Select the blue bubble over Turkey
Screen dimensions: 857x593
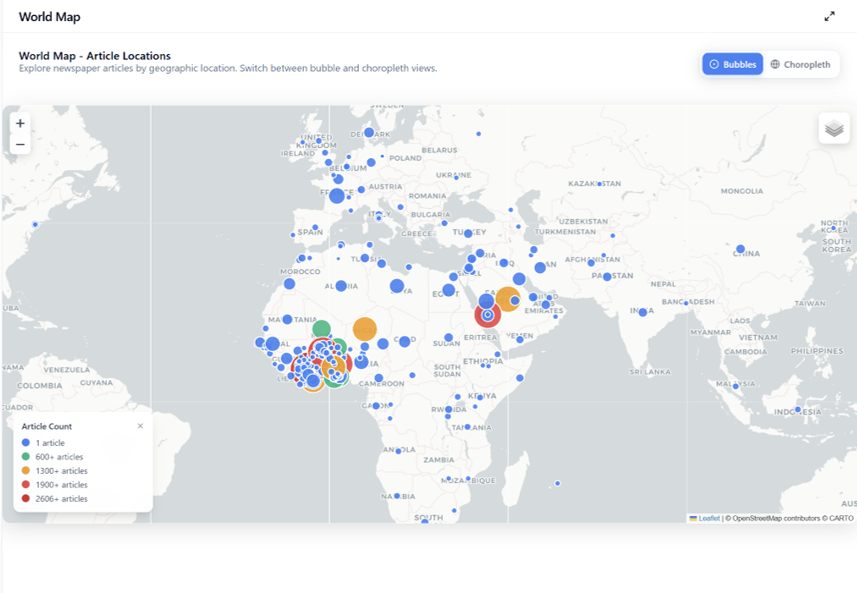coord(468,233)
